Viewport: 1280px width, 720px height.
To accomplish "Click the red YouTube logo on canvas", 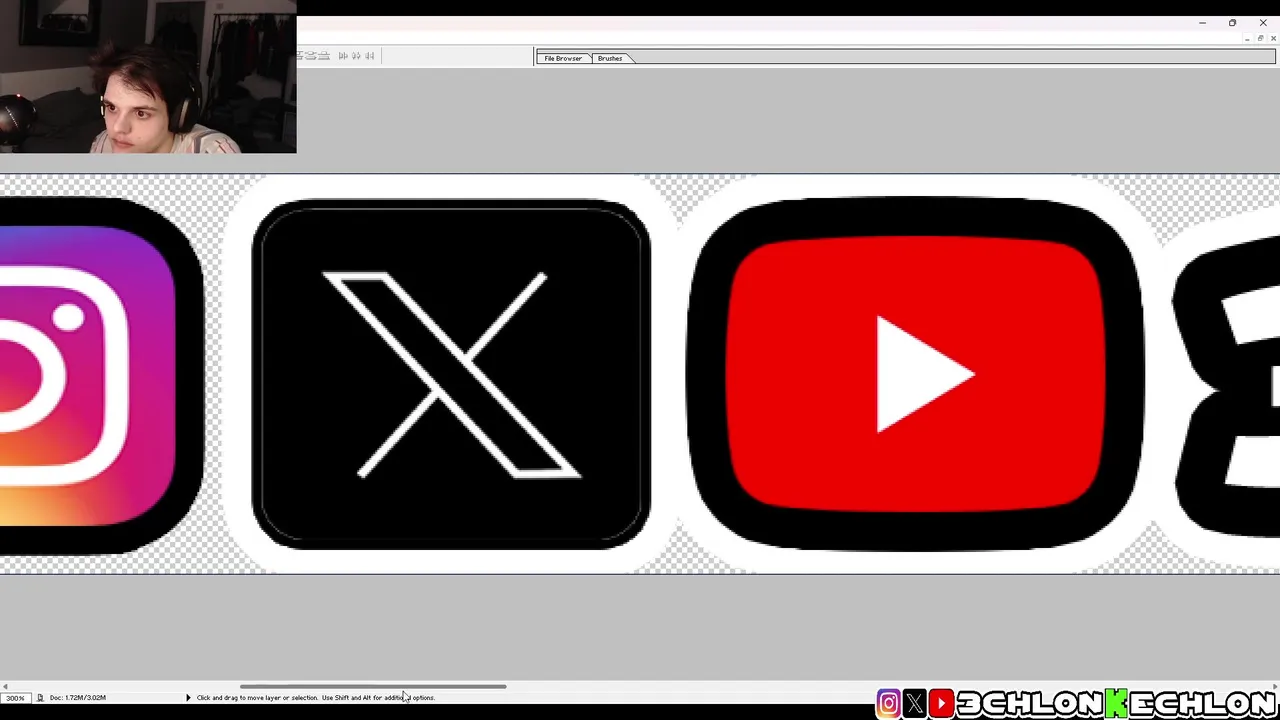I will (x=916, y=374).
